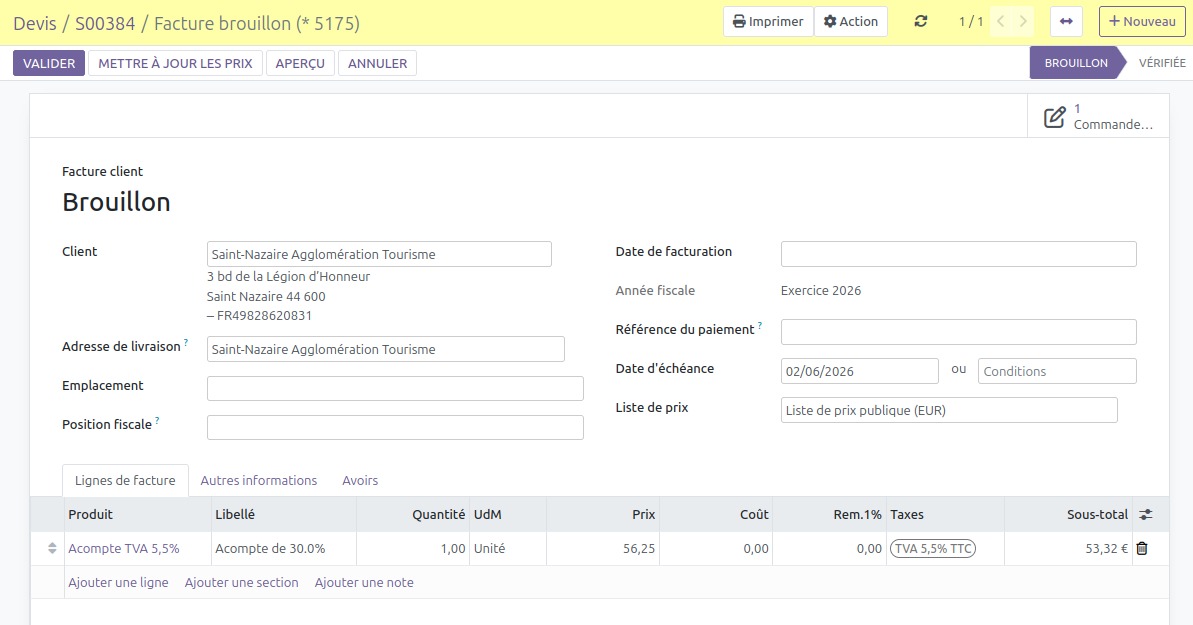Select the VÉRIFIÉE status stage
The width and height of the screenshot is (1193, 625).
click(x=1162, y=63)
